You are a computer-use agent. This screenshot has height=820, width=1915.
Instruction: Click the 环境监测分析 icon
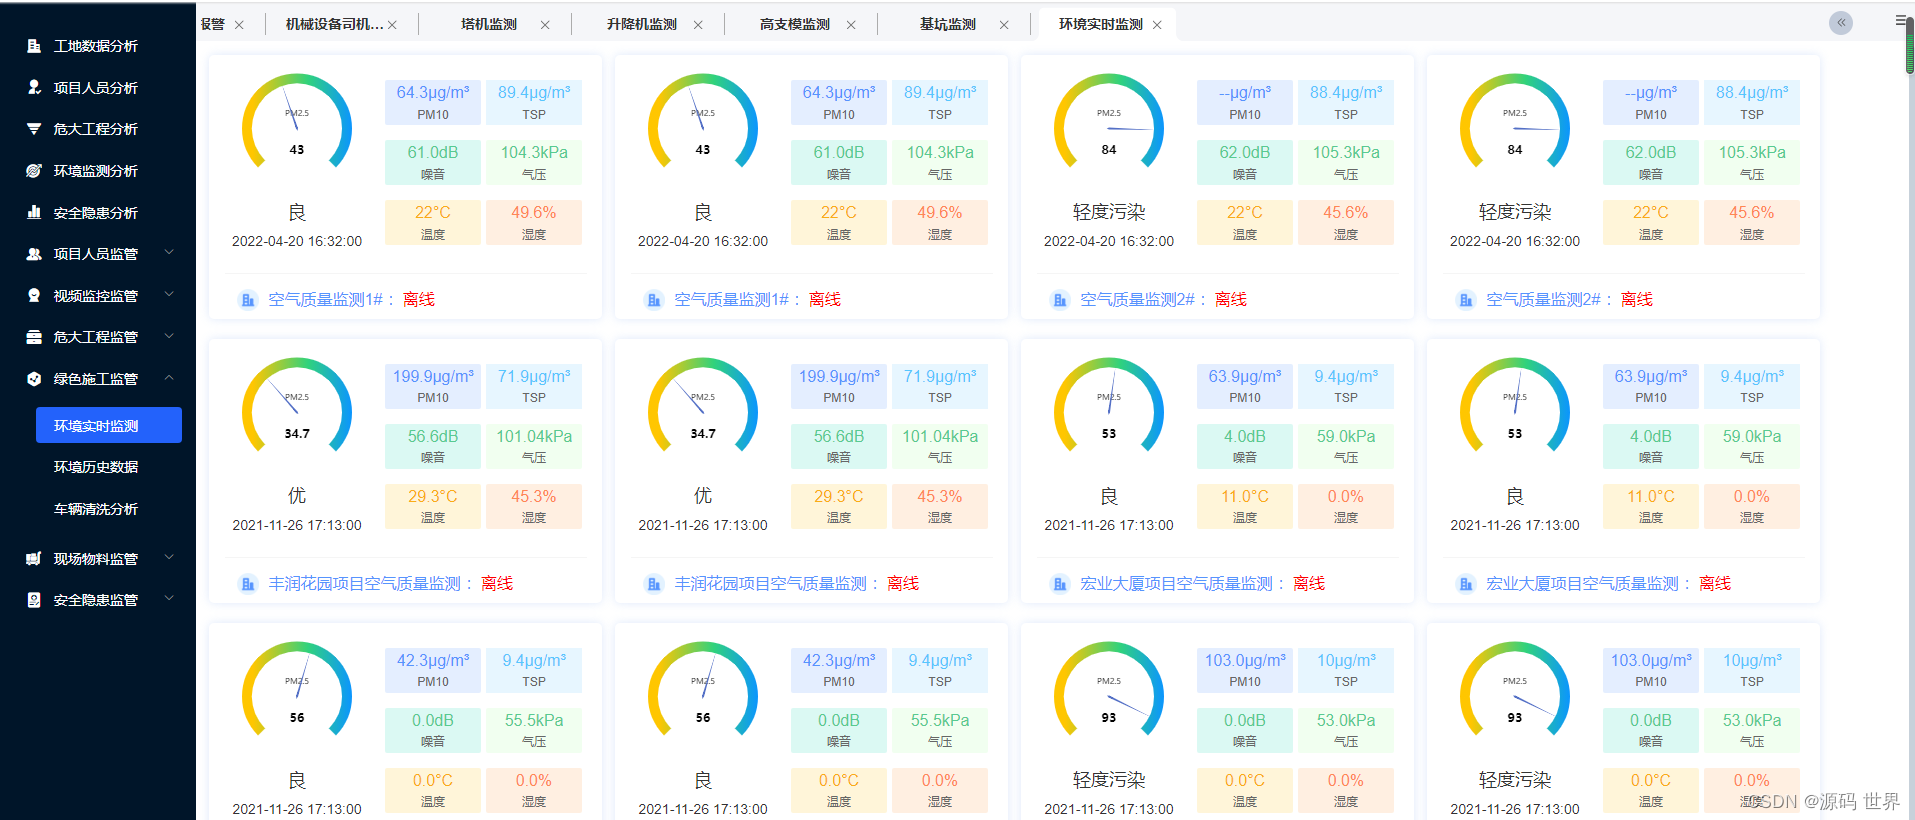tap(34, 171)
